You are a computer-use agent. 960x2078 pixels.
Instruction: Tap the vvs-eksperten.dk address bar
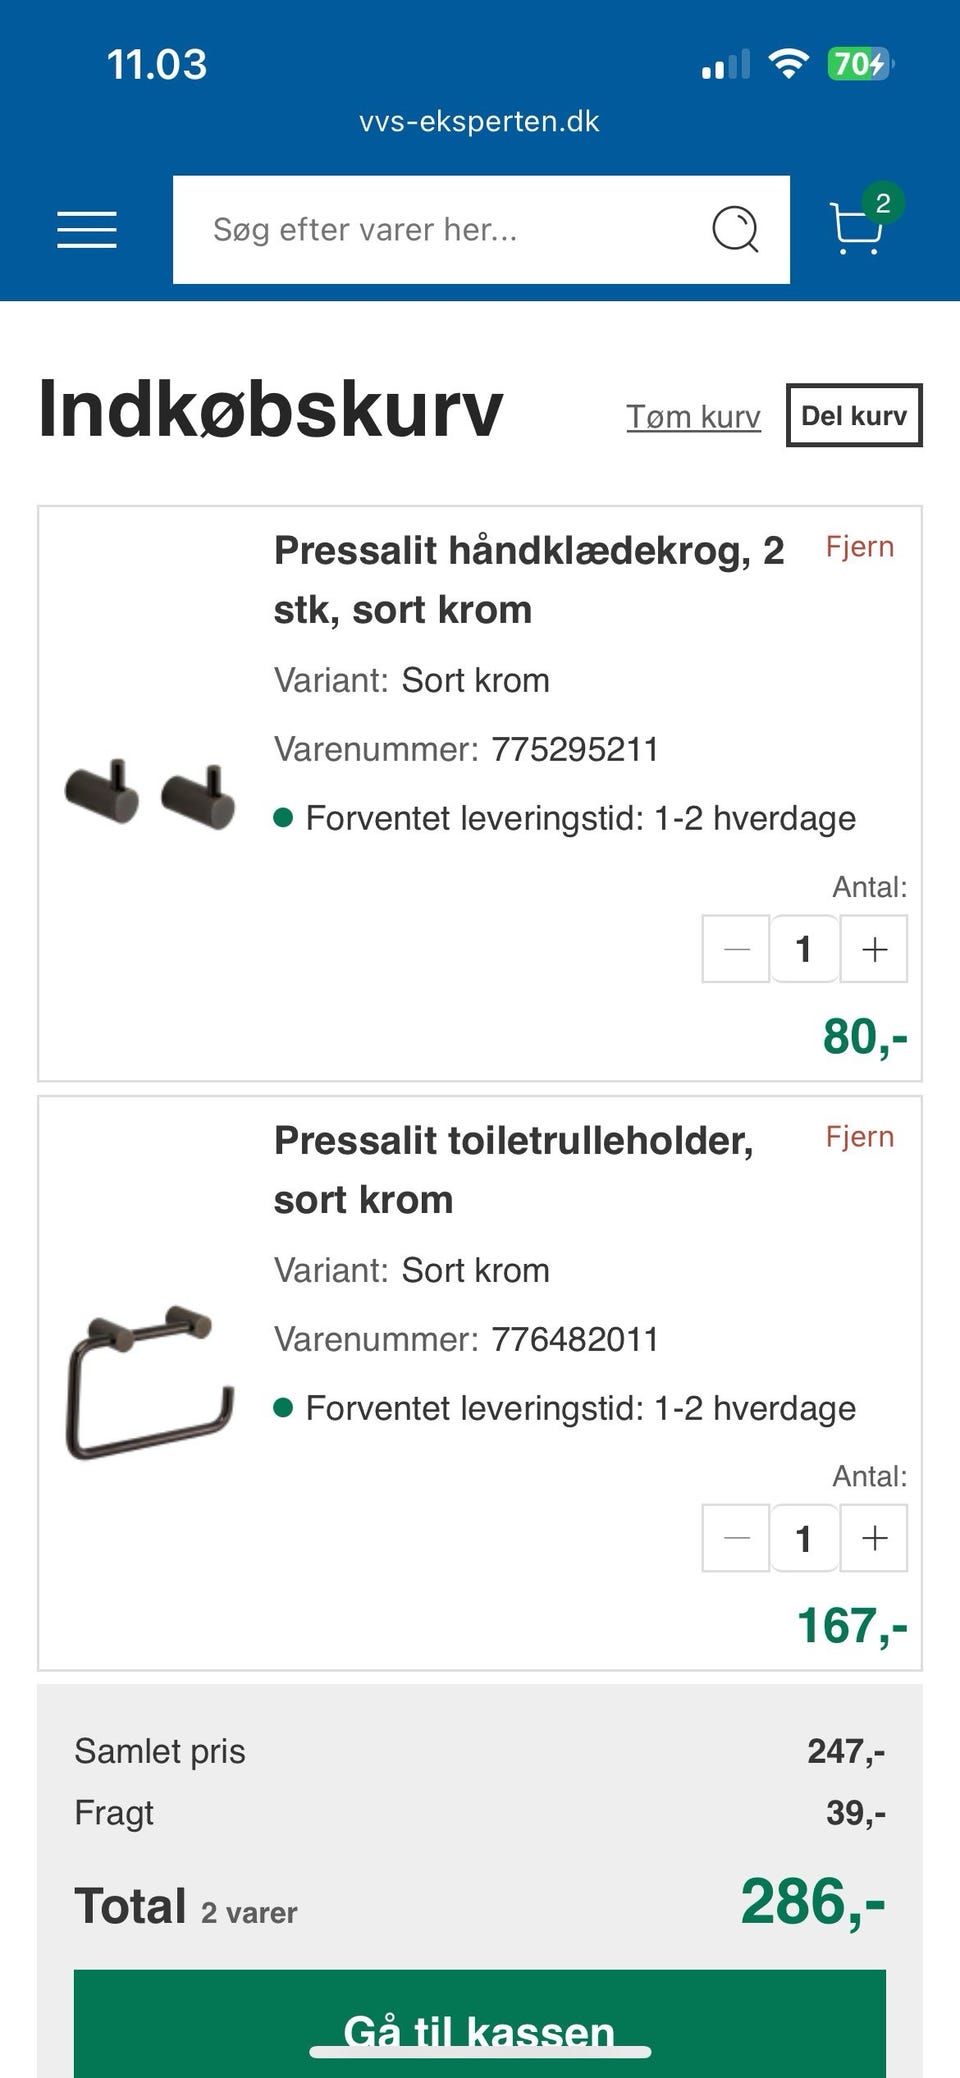[x=480, y=121]
